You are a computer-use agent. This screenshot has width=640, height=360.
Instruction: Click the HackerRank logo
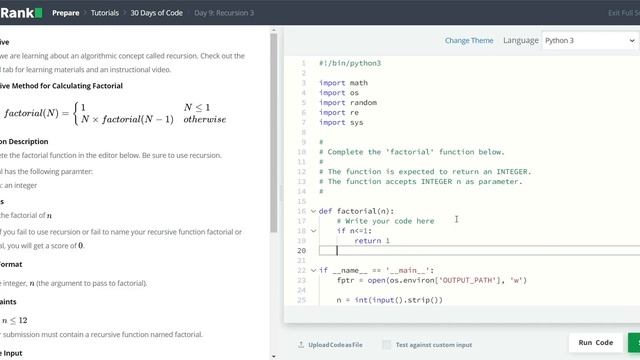point(21,13)
